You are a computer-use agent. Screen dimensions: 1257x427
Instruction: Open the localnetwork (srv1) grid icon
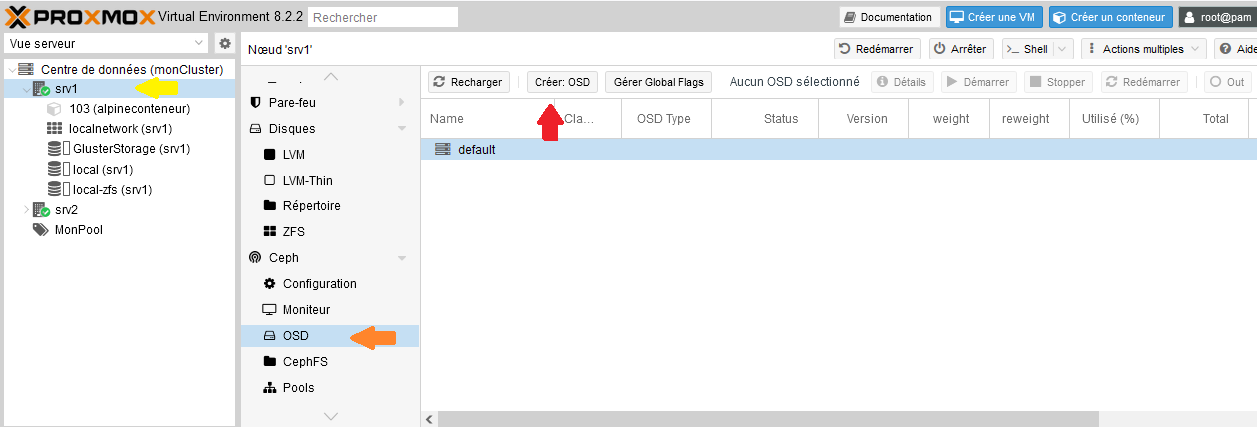tap(55, 129)
